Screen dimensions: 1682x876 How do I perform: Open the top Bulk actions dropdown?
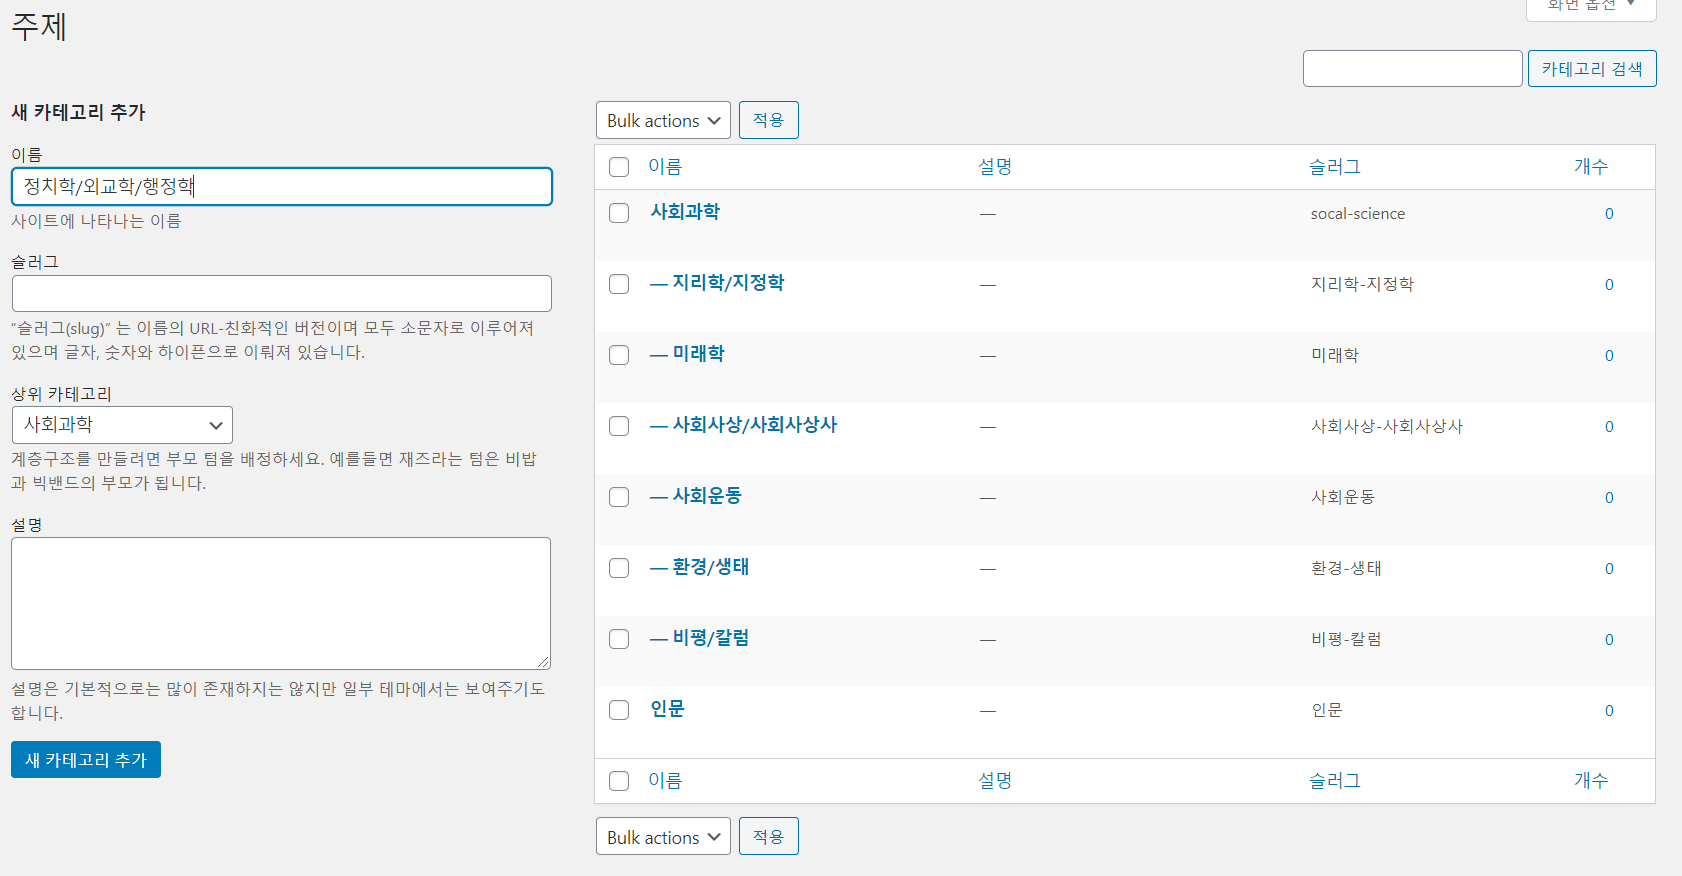tap(663, 120)
